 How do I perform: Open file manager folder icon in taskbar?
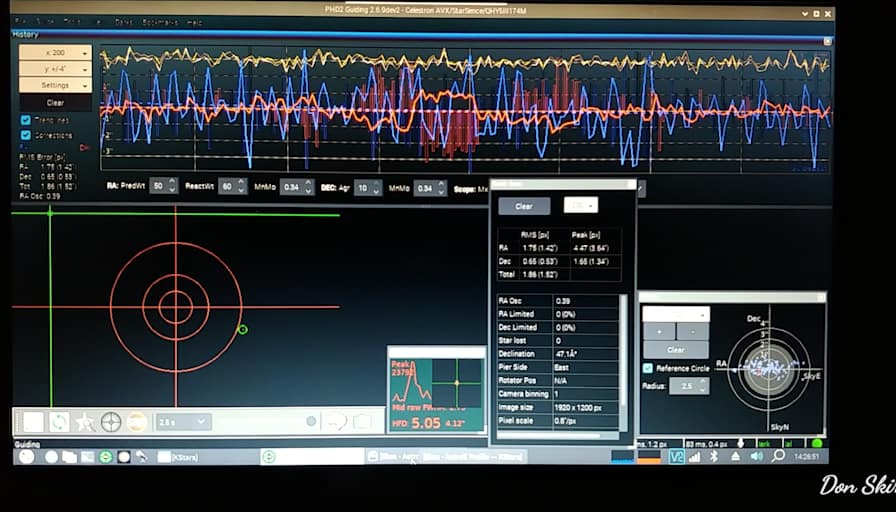[69, 457]
